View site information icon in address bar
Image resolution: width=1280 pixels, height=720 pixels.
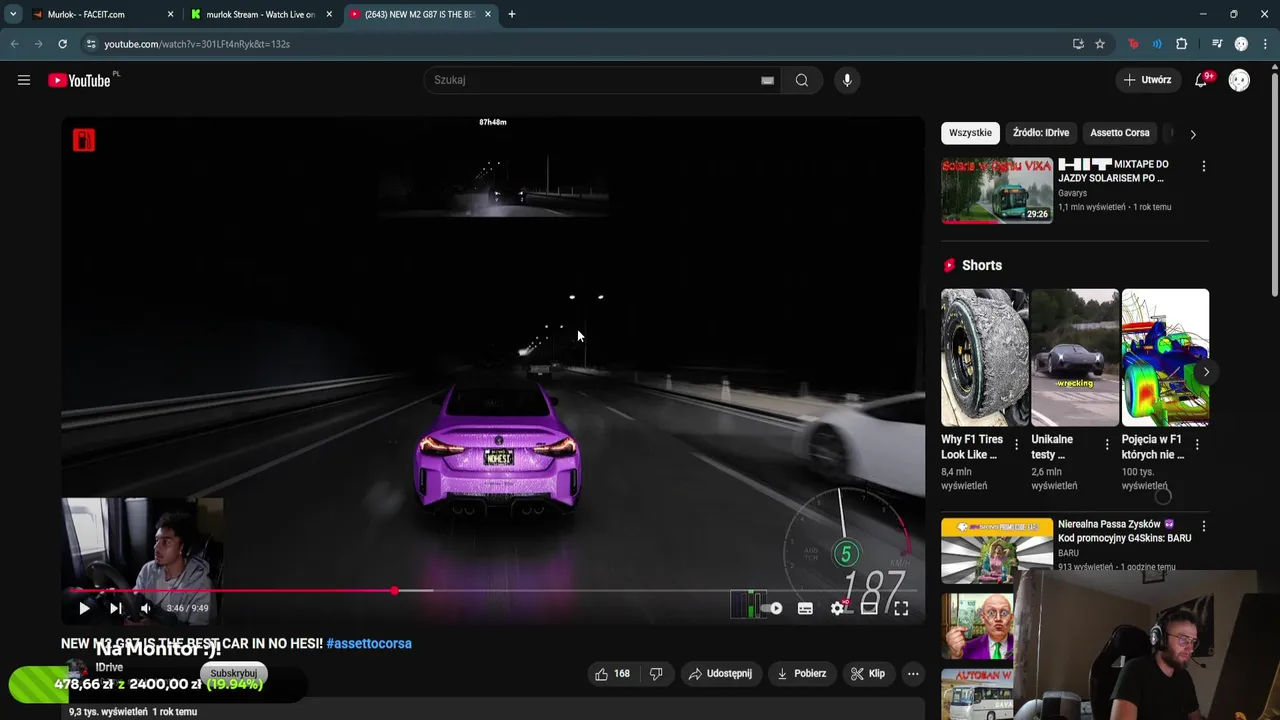pos(90,44)
